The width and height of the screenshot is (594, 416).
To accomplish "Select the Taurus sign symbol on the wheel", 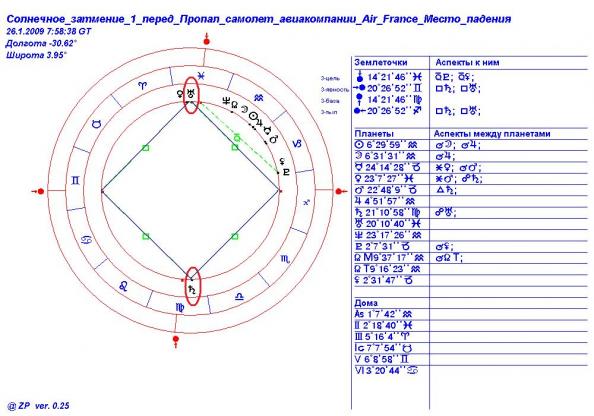I will point(97,124).
